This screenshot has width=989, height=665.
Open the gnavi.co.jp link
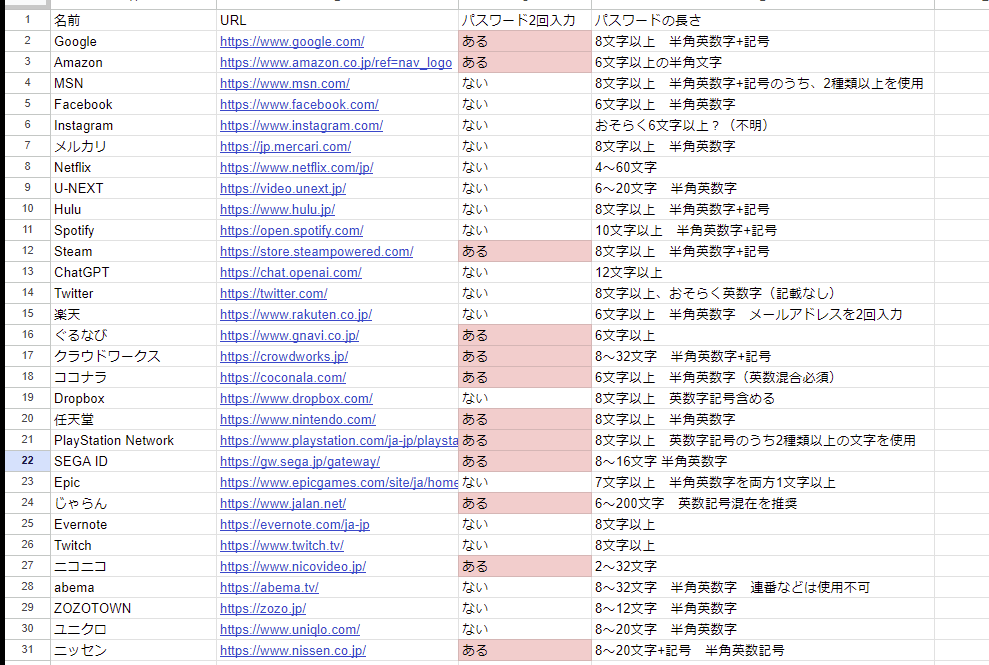(x=290, y=336)
